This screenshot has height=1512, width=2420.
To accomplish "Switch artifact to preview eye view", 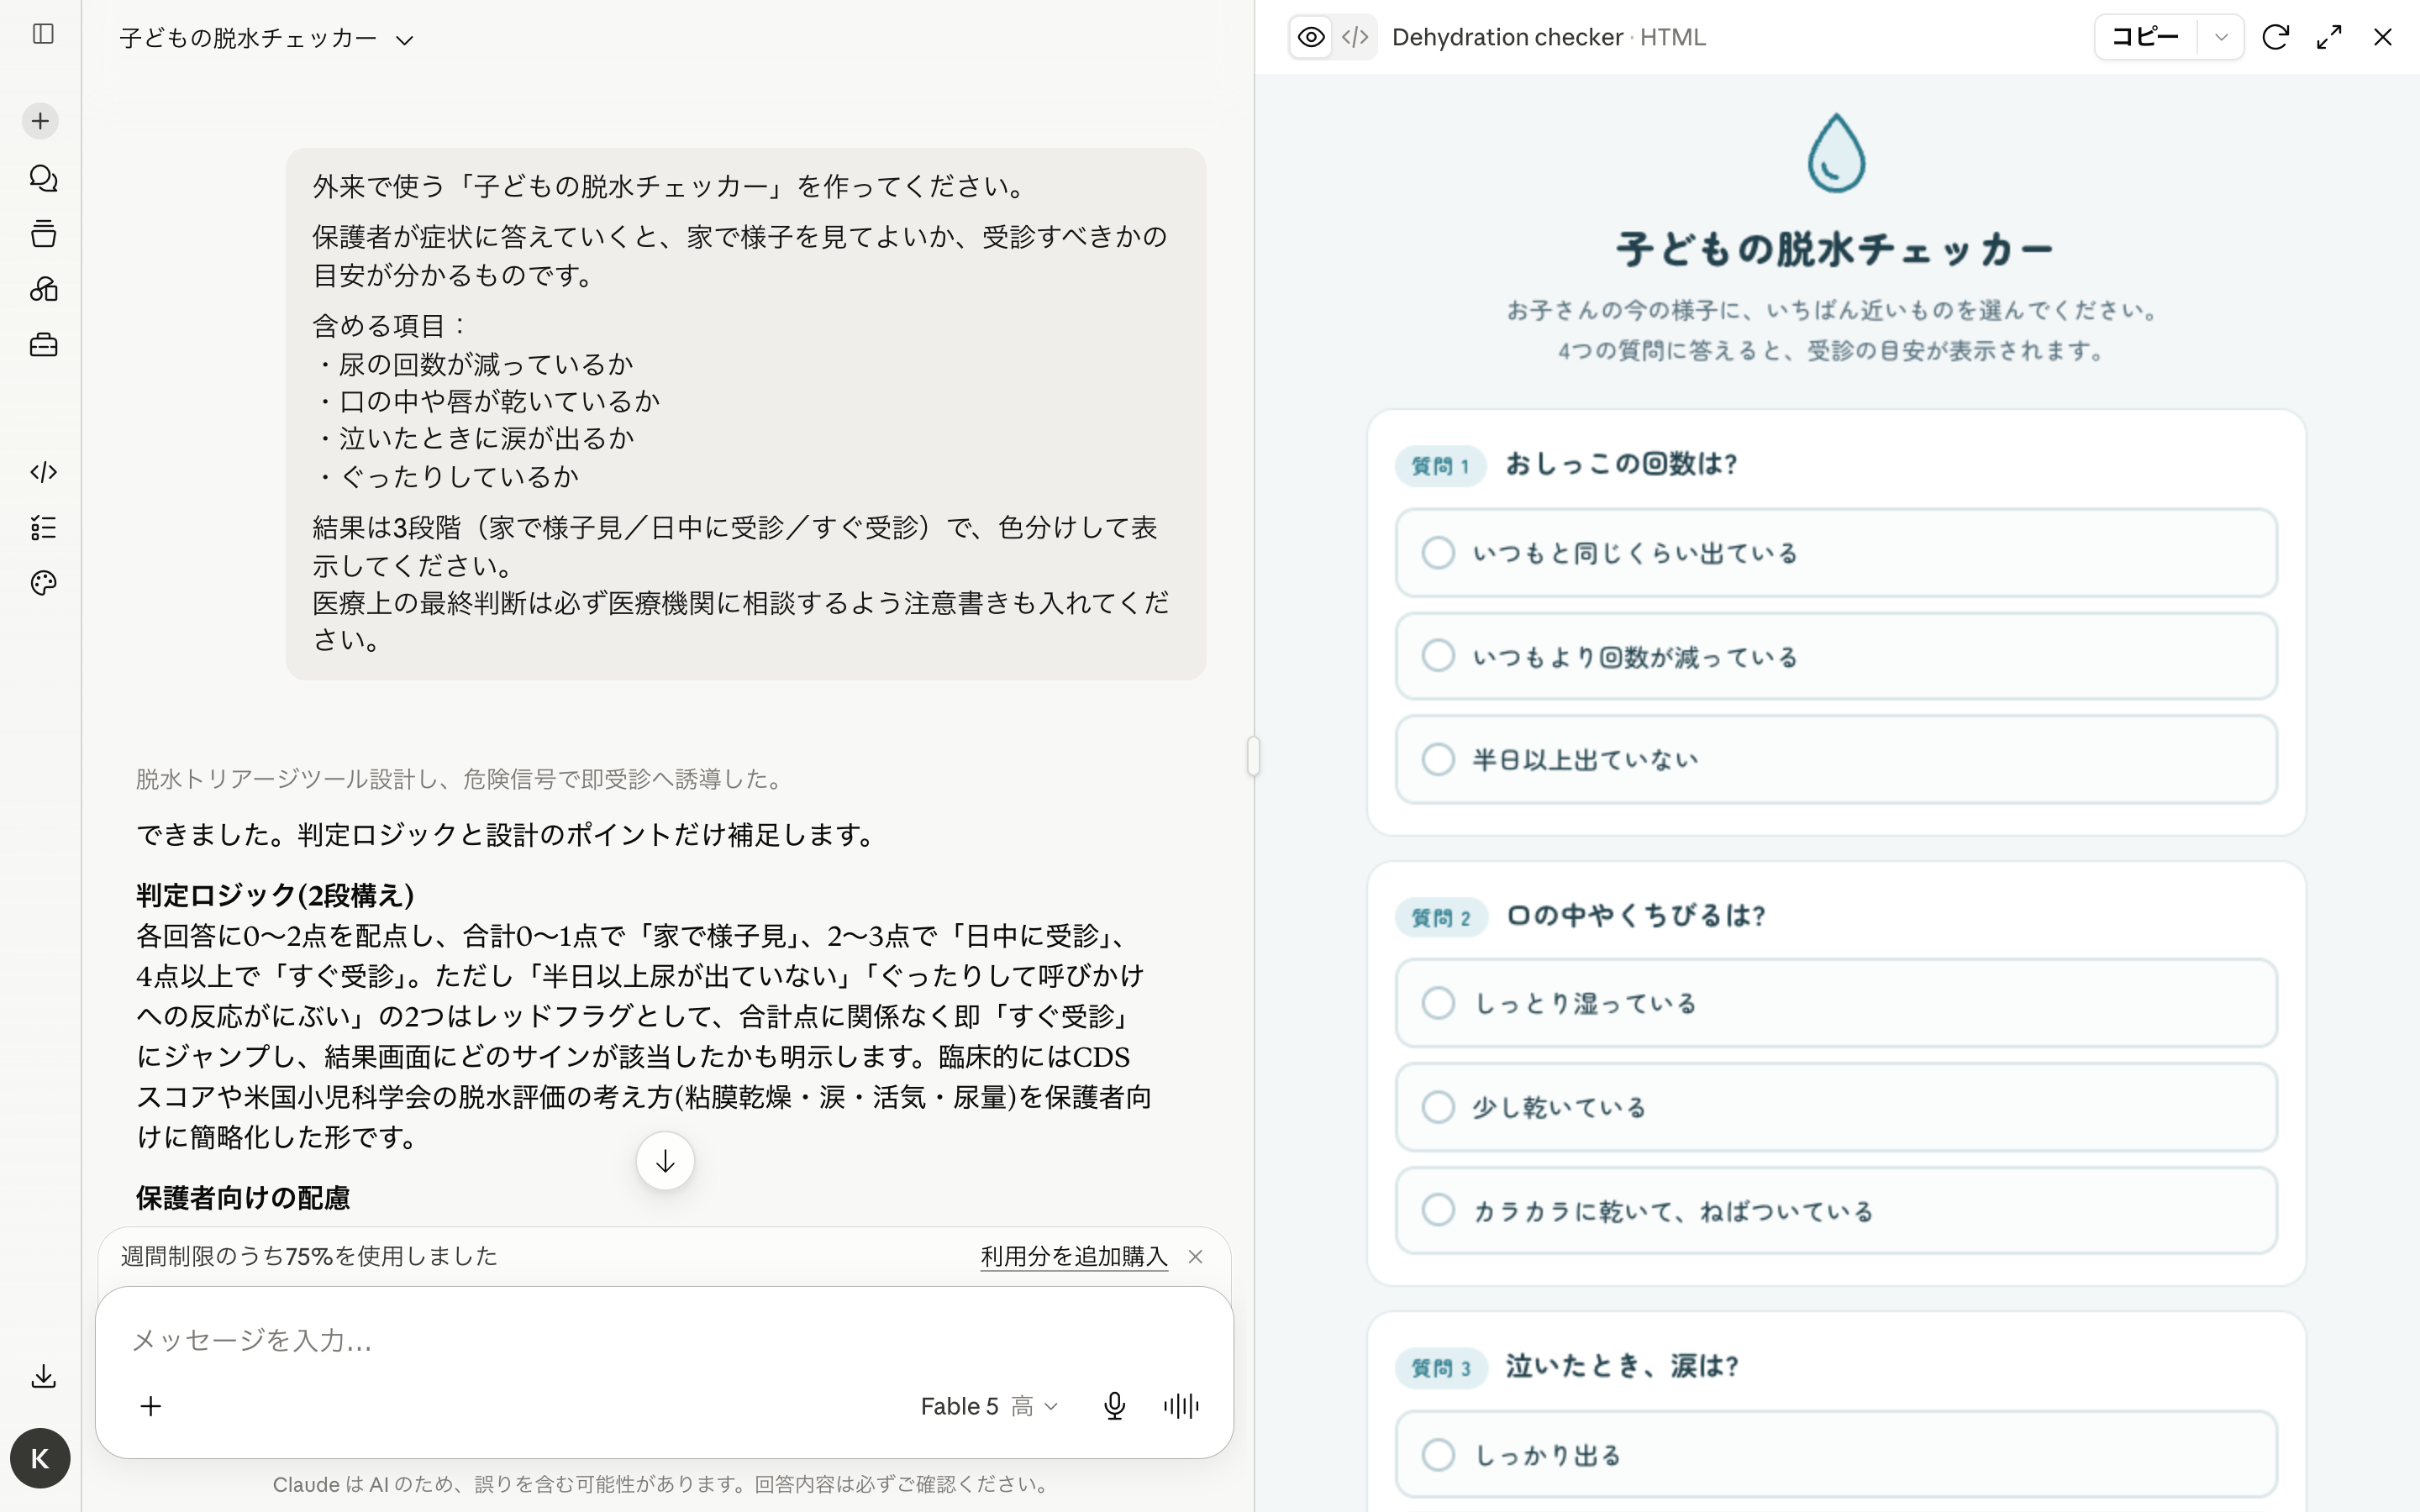I will coord(1311,38).
